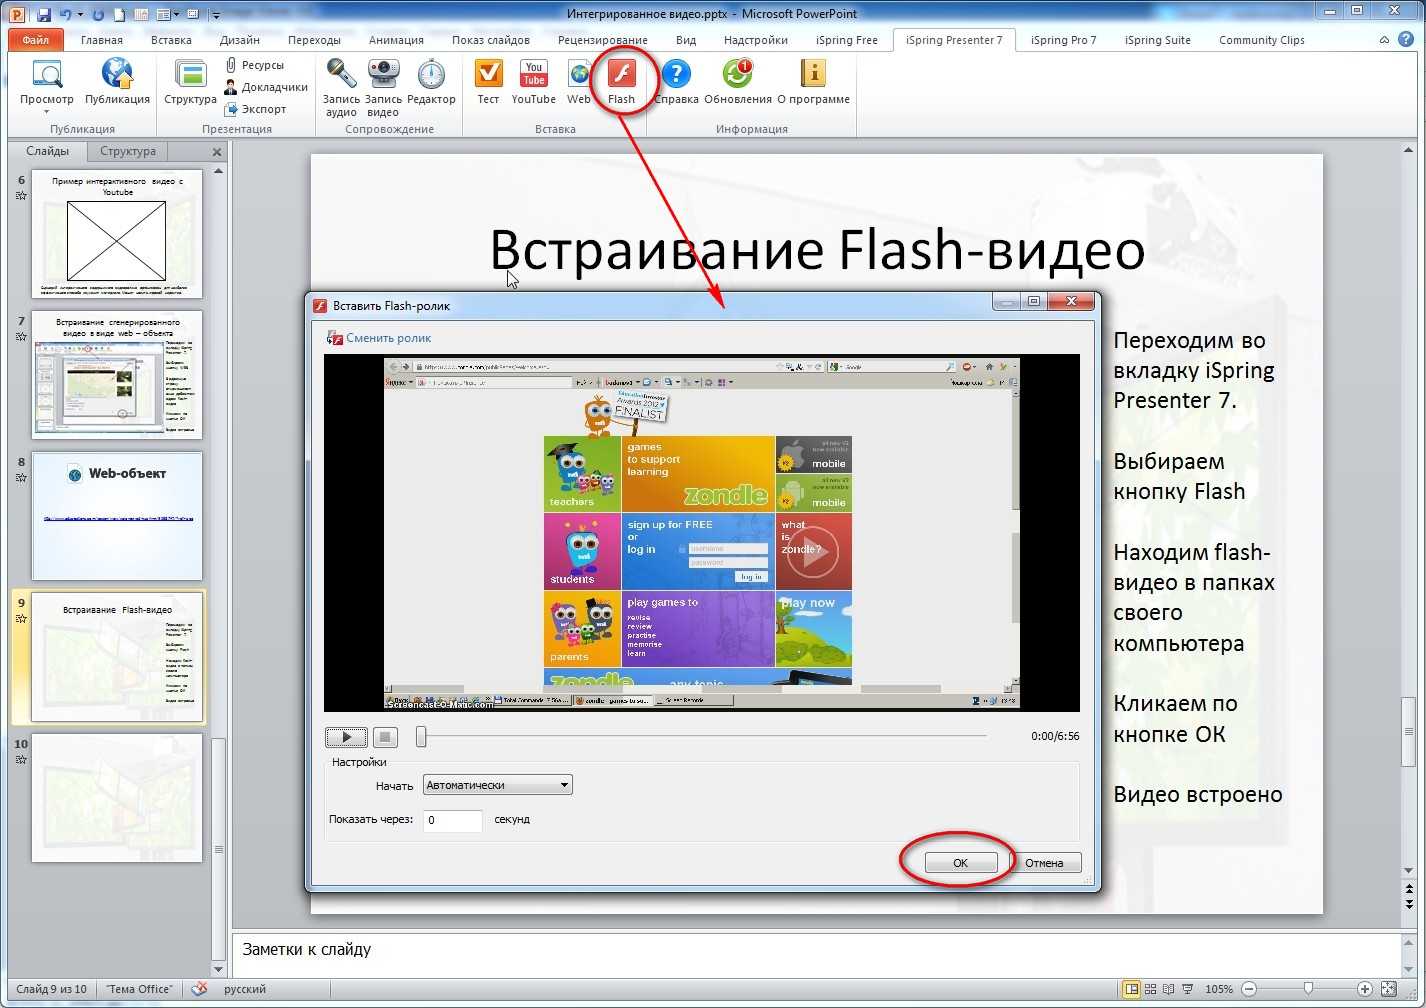This screenshot has width=1426, height=1008.
Task: Select slide 6 thumbnail
Action: point(117,233)
